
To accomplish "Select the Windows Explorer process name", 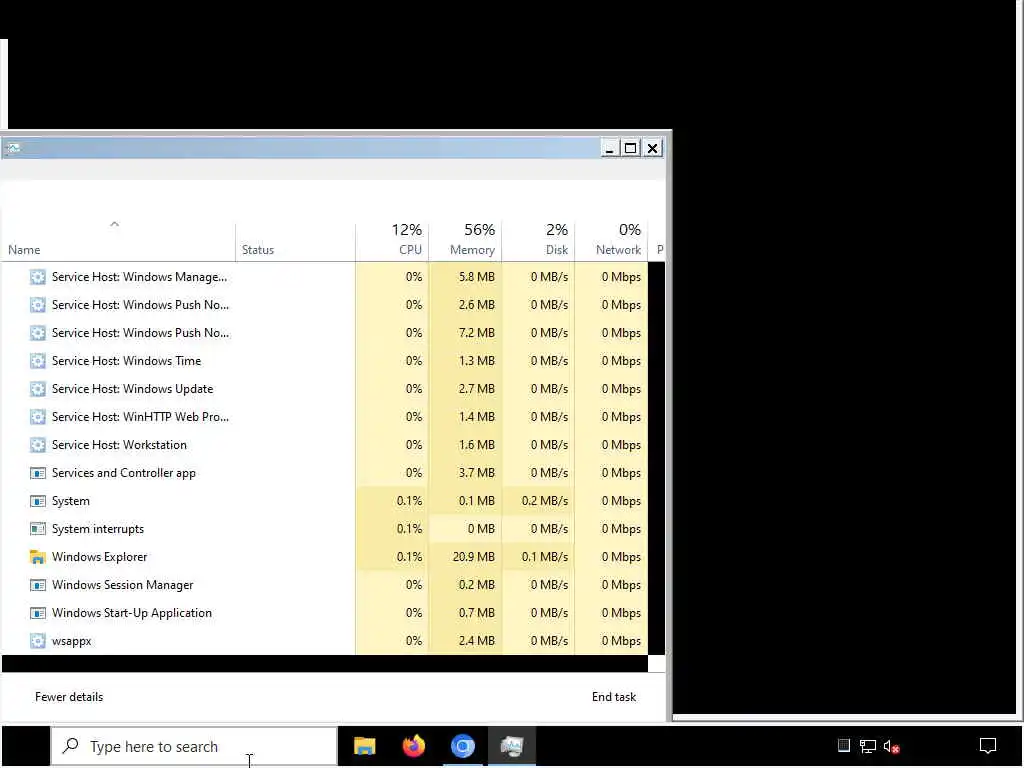I will 99,557.
